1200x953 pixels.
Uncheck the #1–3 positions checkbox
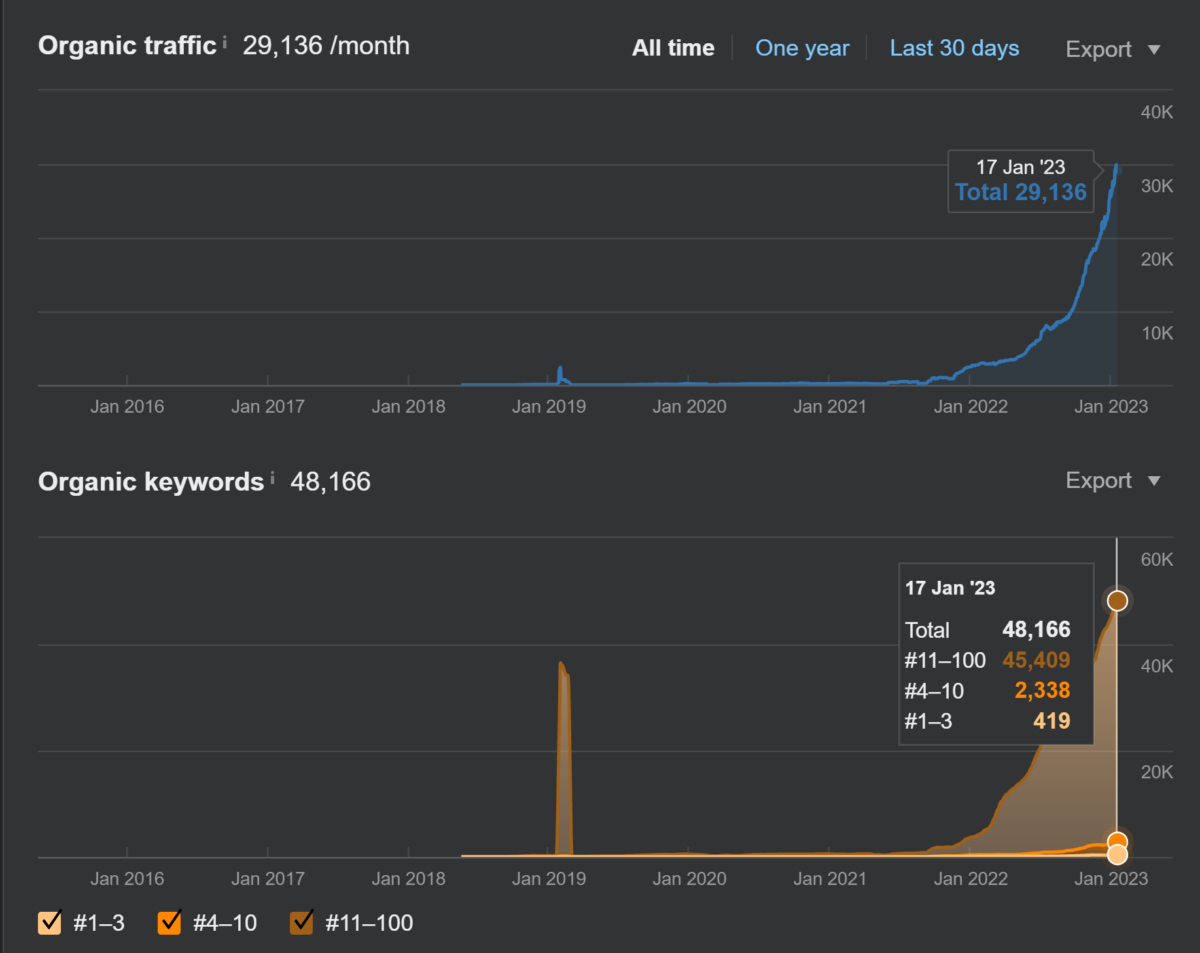pos(49,922)
